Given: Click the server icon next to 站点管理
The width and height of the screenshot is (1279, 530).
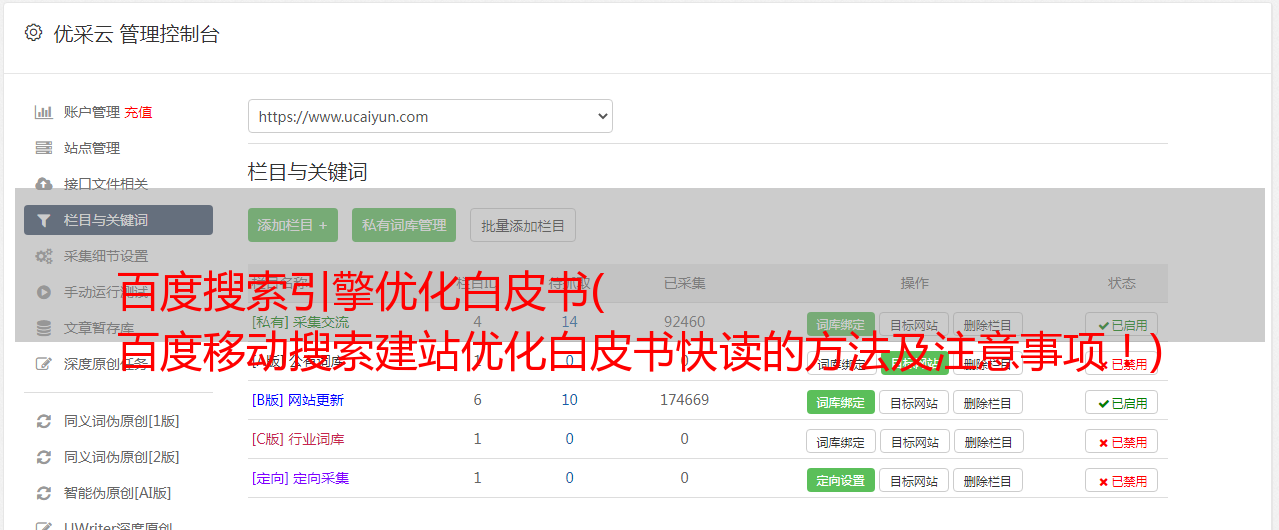Looking at the screenshot, I should click(43, 148).
